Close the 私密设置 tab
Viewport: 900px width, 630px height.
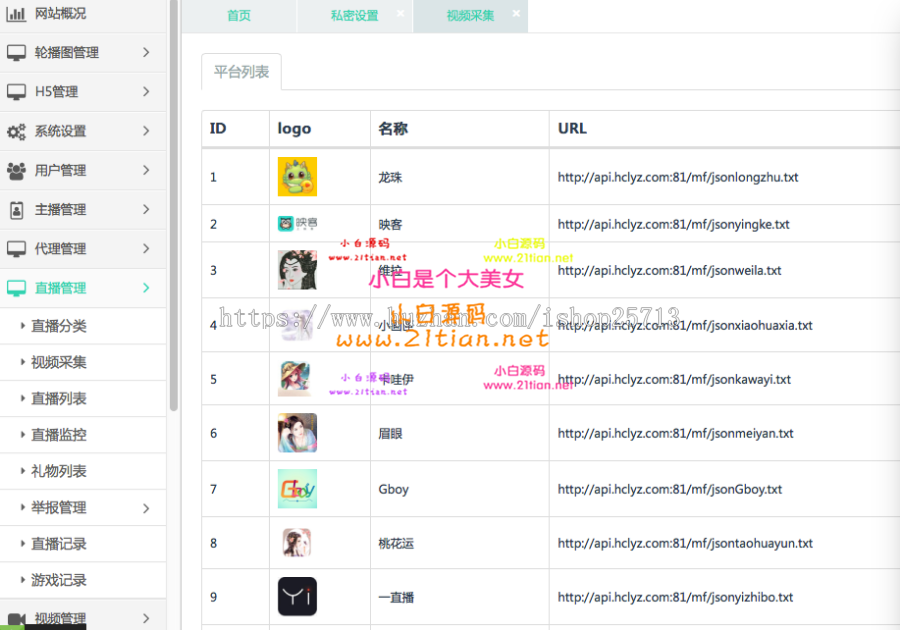point(401,13)
